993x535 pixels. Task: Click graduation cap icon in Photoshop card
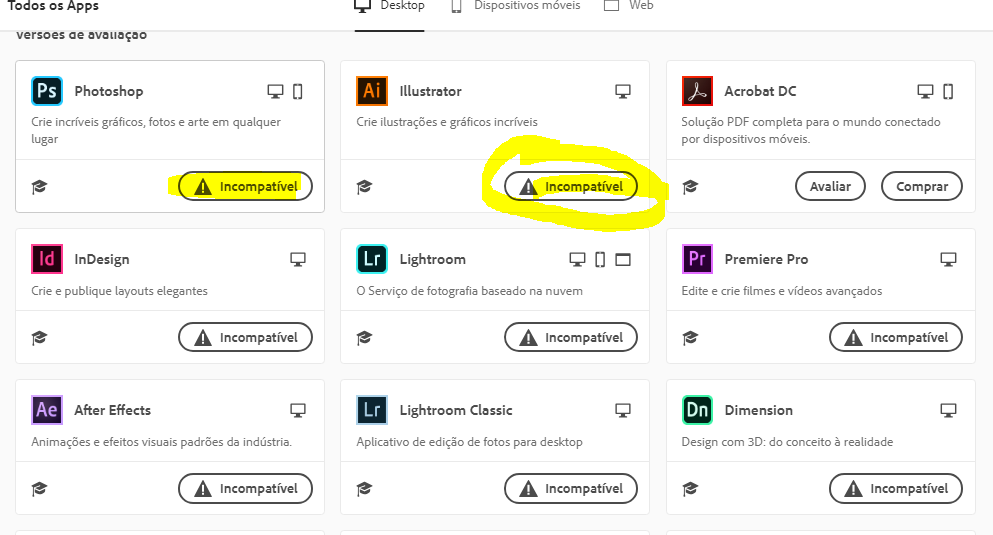39,187
